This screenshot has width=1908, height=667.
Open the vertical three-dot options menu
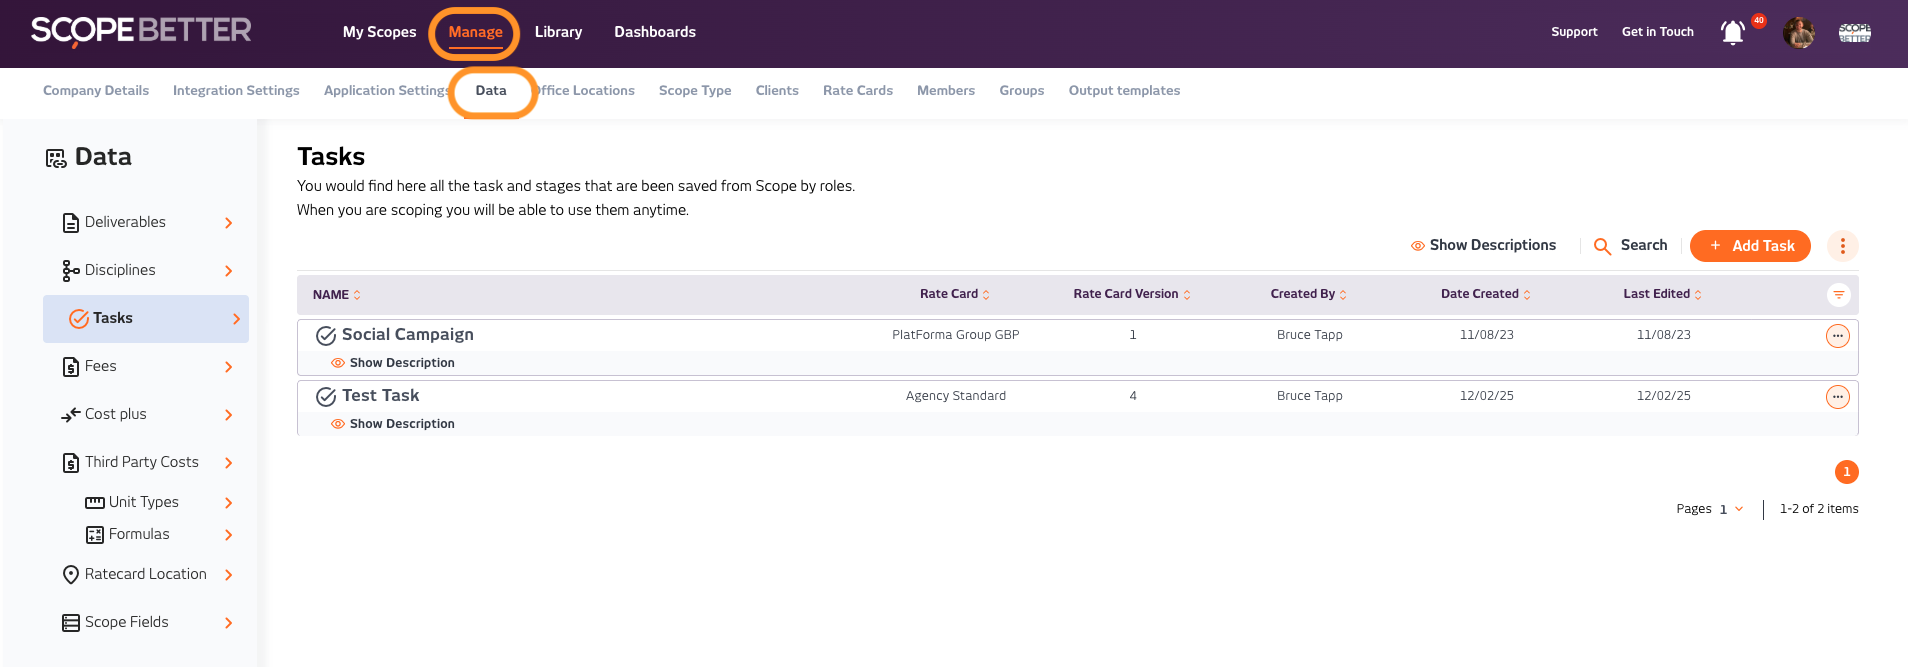[1842, 246]
